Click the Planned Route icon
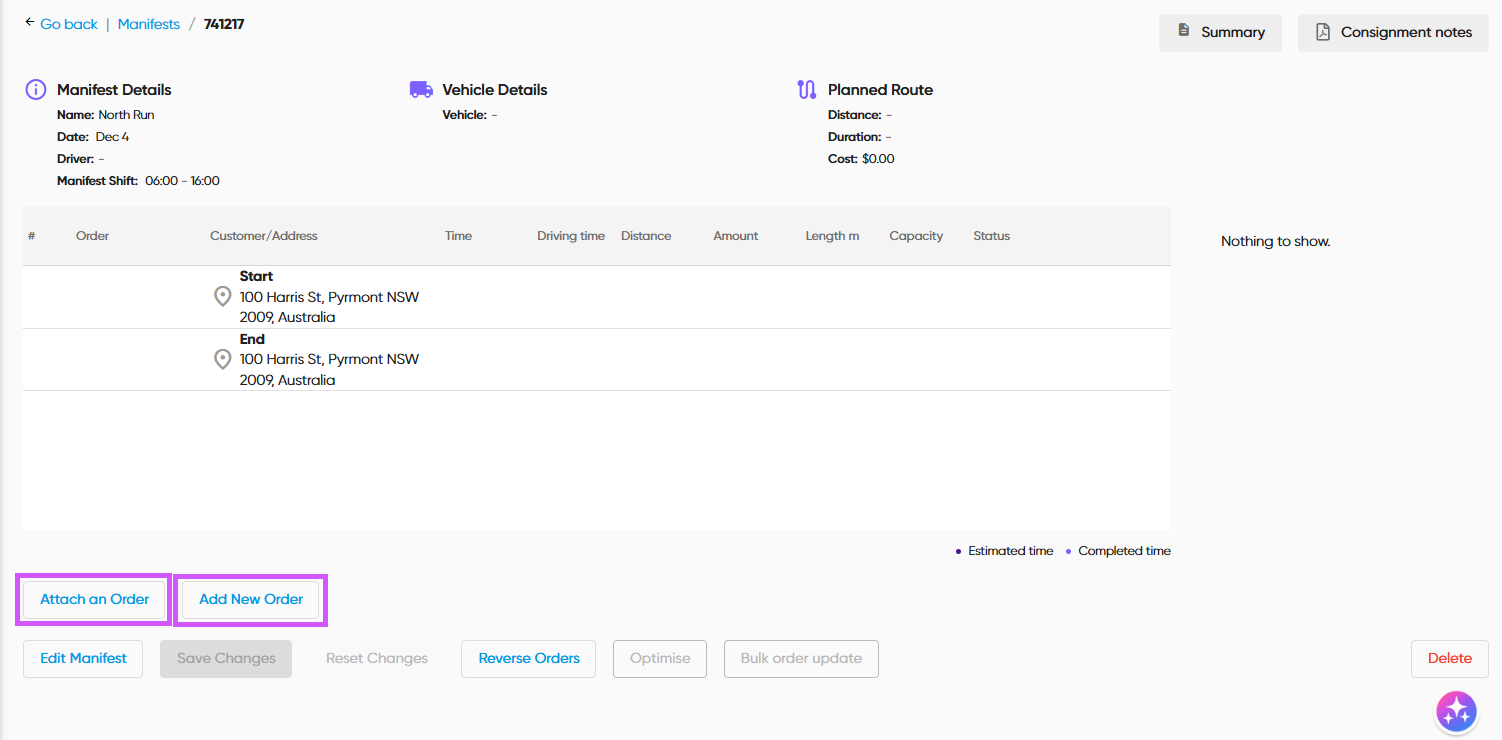The image size is (1502, 740). pyautogui.click(x=807, y=90)
